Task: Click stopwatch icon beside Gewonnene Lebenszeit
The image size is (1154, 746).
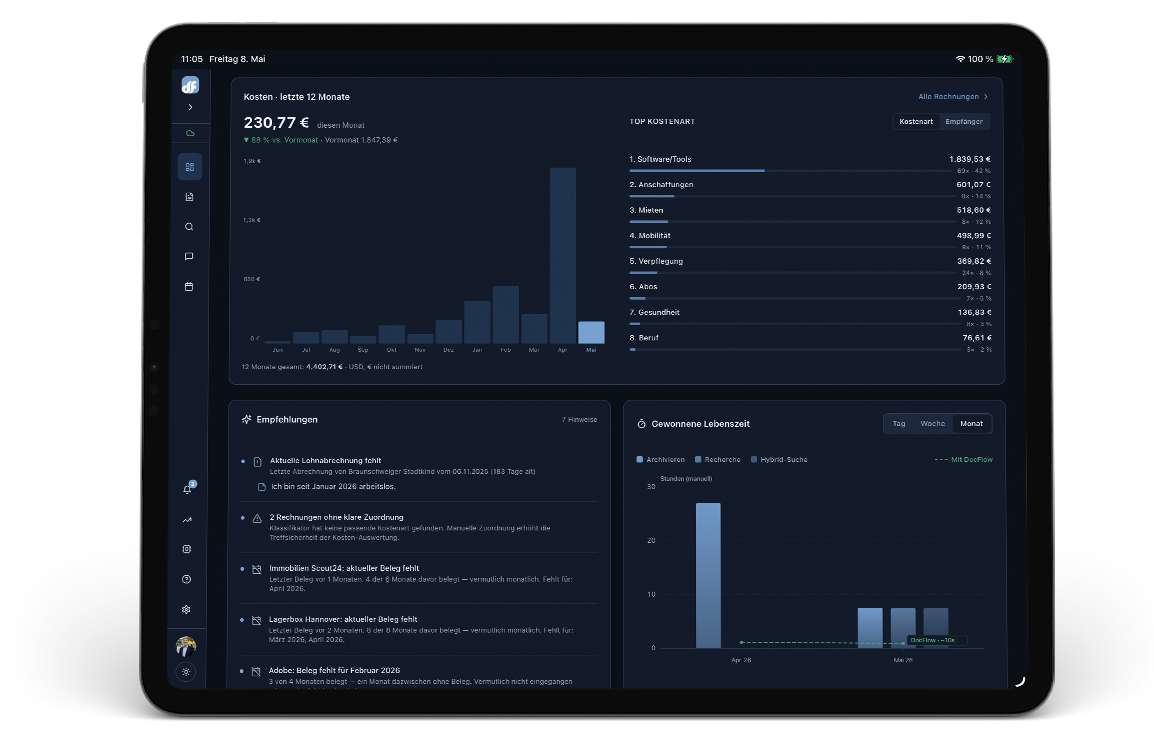Action: (x=641, y=424)
